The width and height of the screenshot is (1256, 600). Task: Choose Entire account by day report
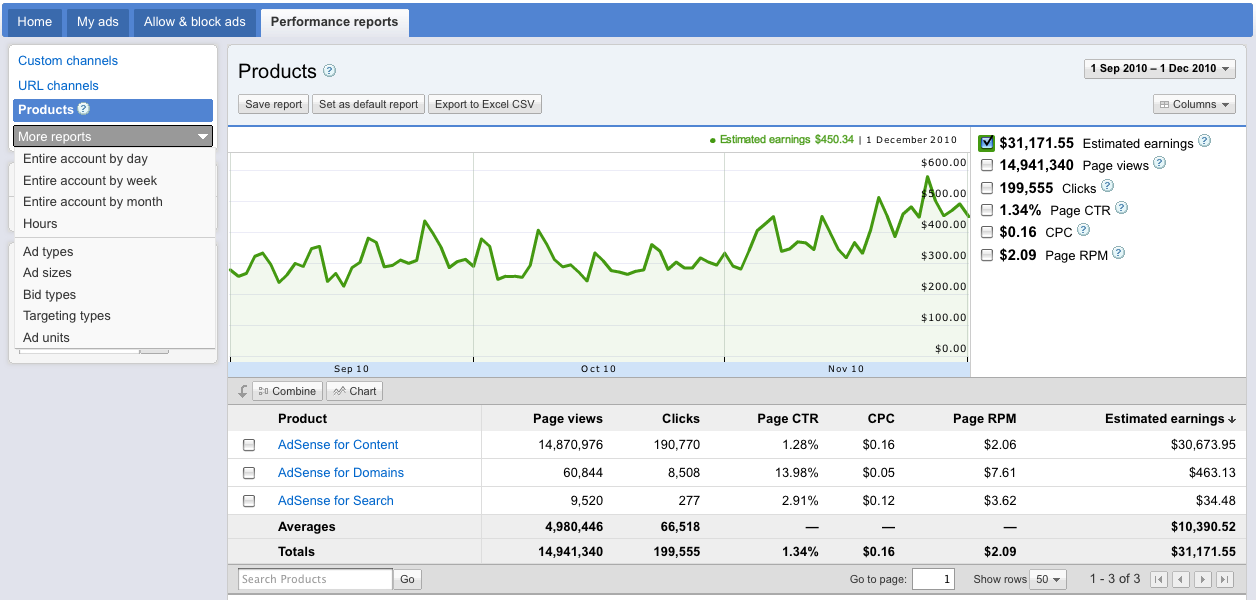[86, 159]
